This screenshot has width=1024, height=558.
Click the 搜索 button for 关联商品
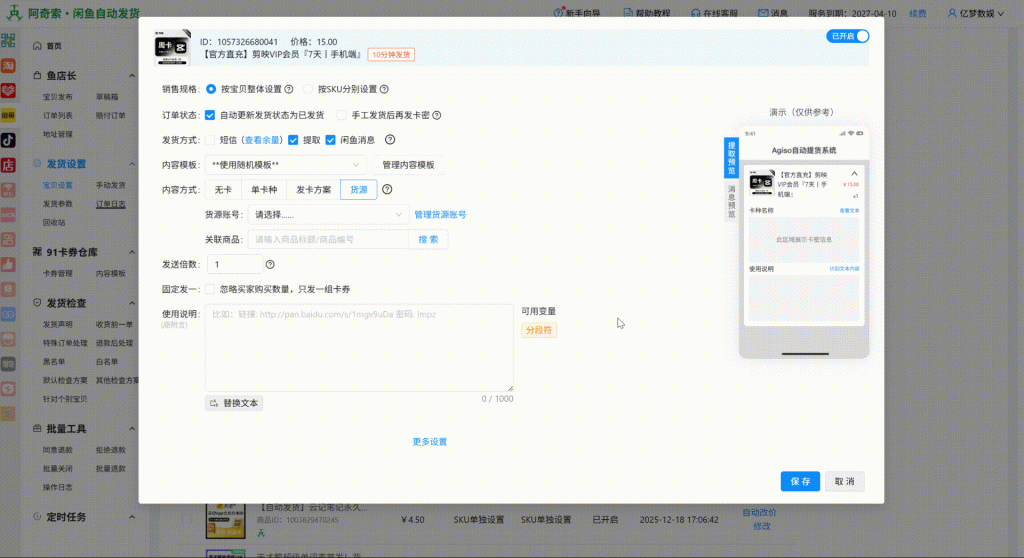tap(428, 239)
